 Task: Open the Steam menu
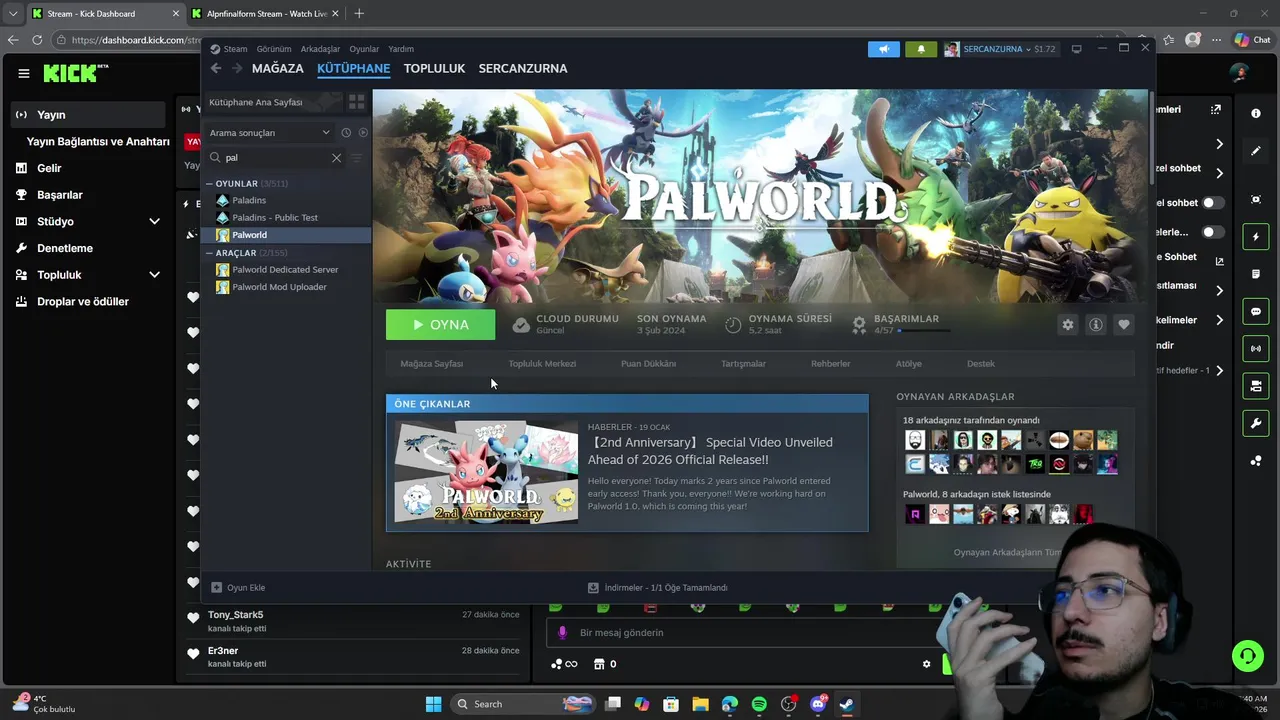pos(229,49)
